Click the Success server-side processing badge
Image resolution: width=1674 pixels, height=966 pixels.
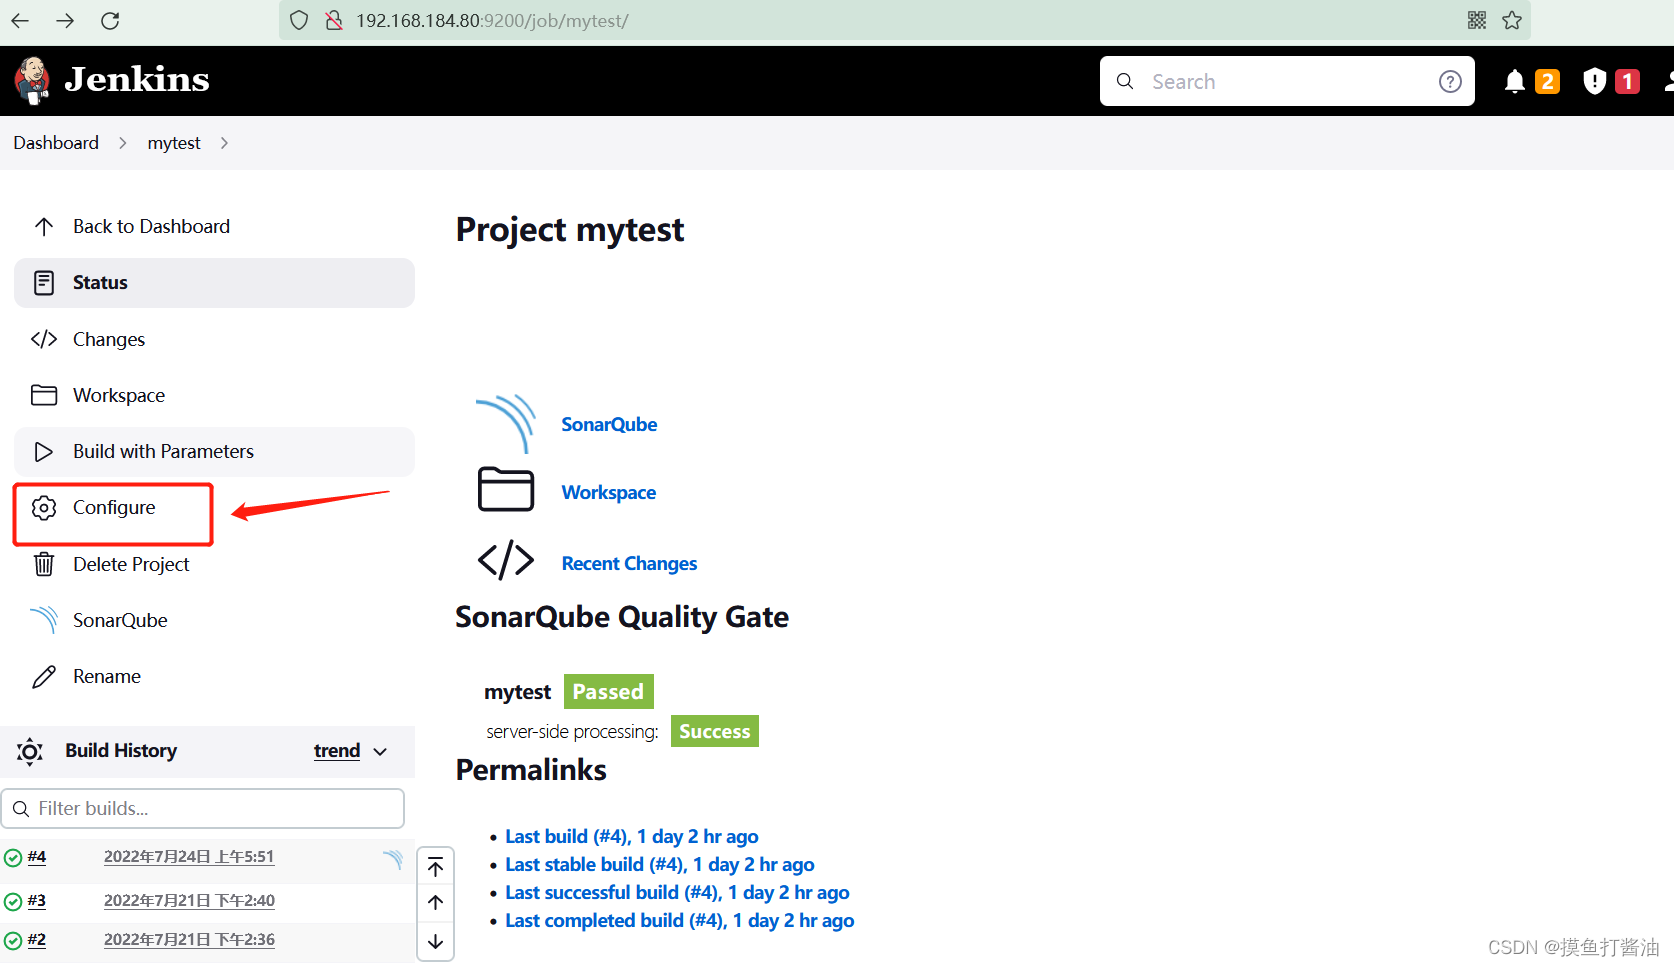pyautogui.click(x=714, y=731)
